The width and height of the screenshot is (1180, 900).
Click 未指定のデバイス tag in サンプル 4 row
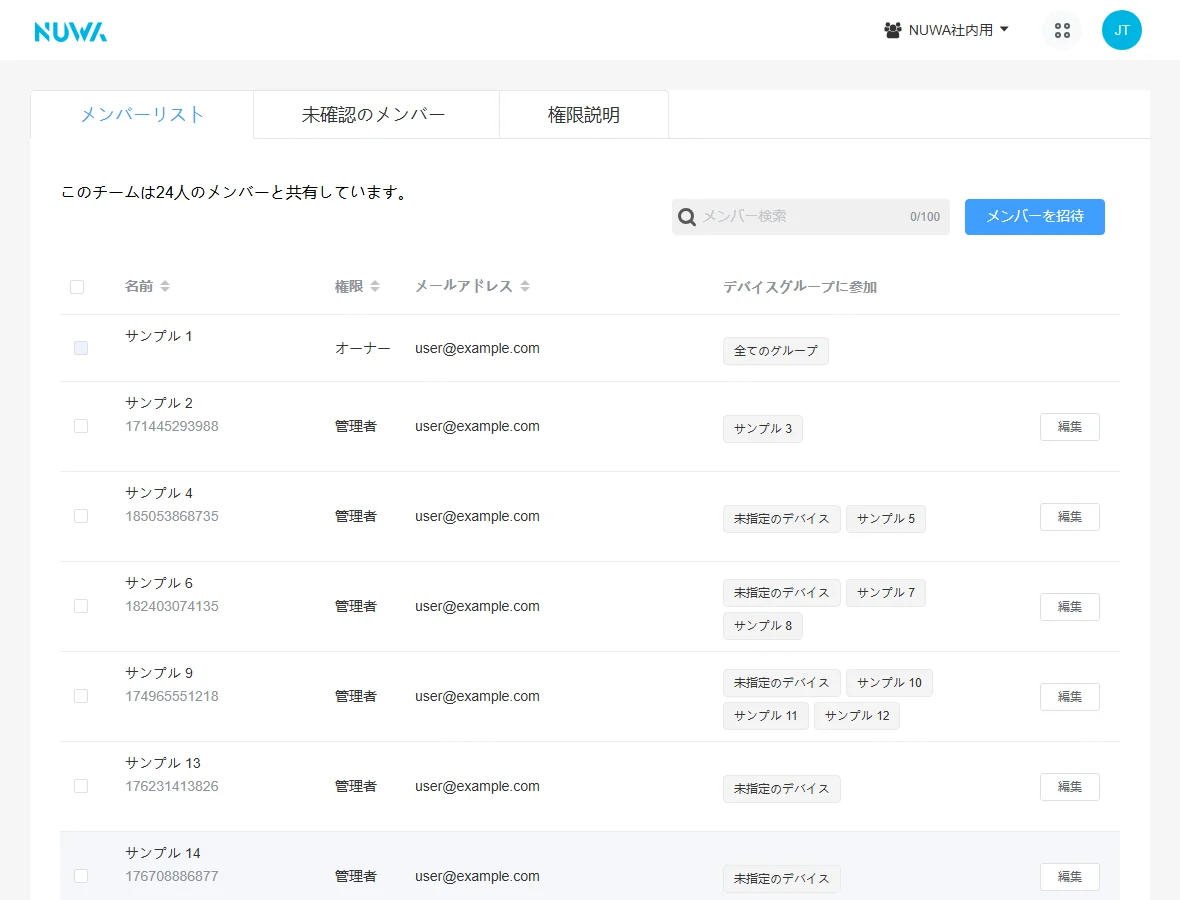pyautogui.click(x=781, y=518)
